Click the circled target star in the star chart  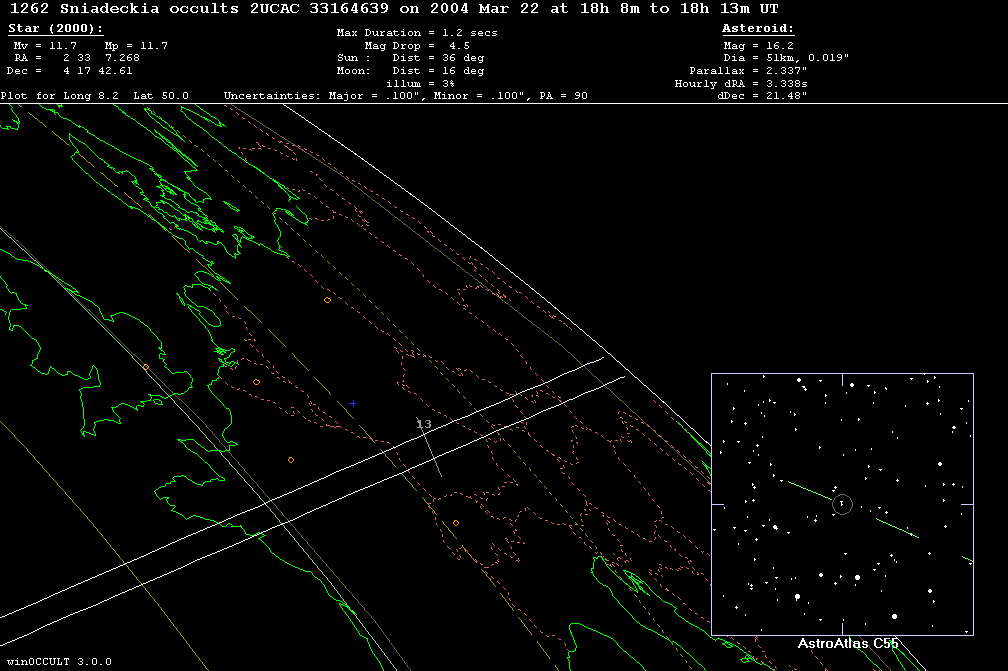tap(842, 504)
